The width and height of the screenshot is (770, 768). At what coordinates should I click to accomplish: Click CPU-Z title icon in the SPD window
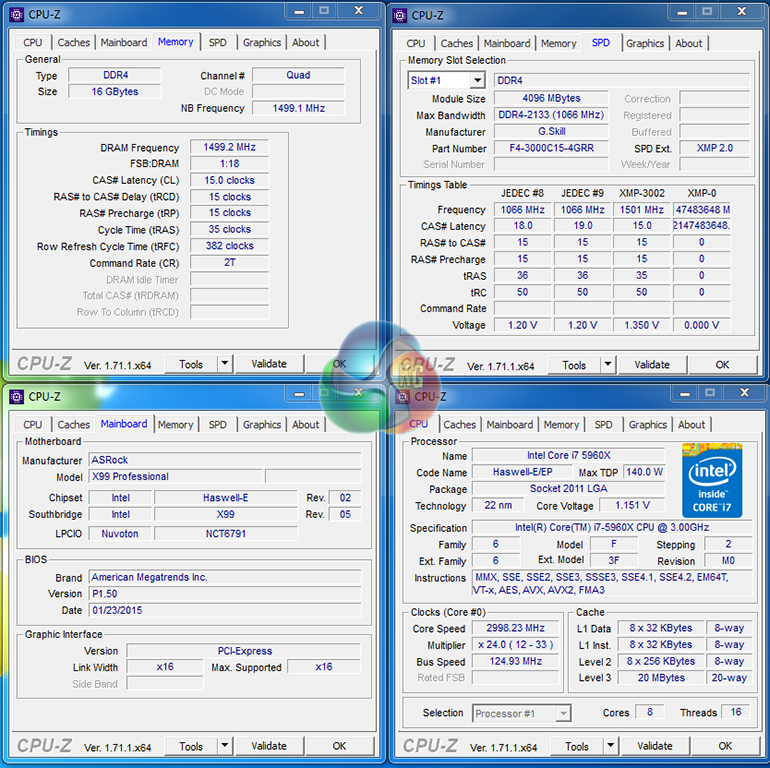click(400, 15)
